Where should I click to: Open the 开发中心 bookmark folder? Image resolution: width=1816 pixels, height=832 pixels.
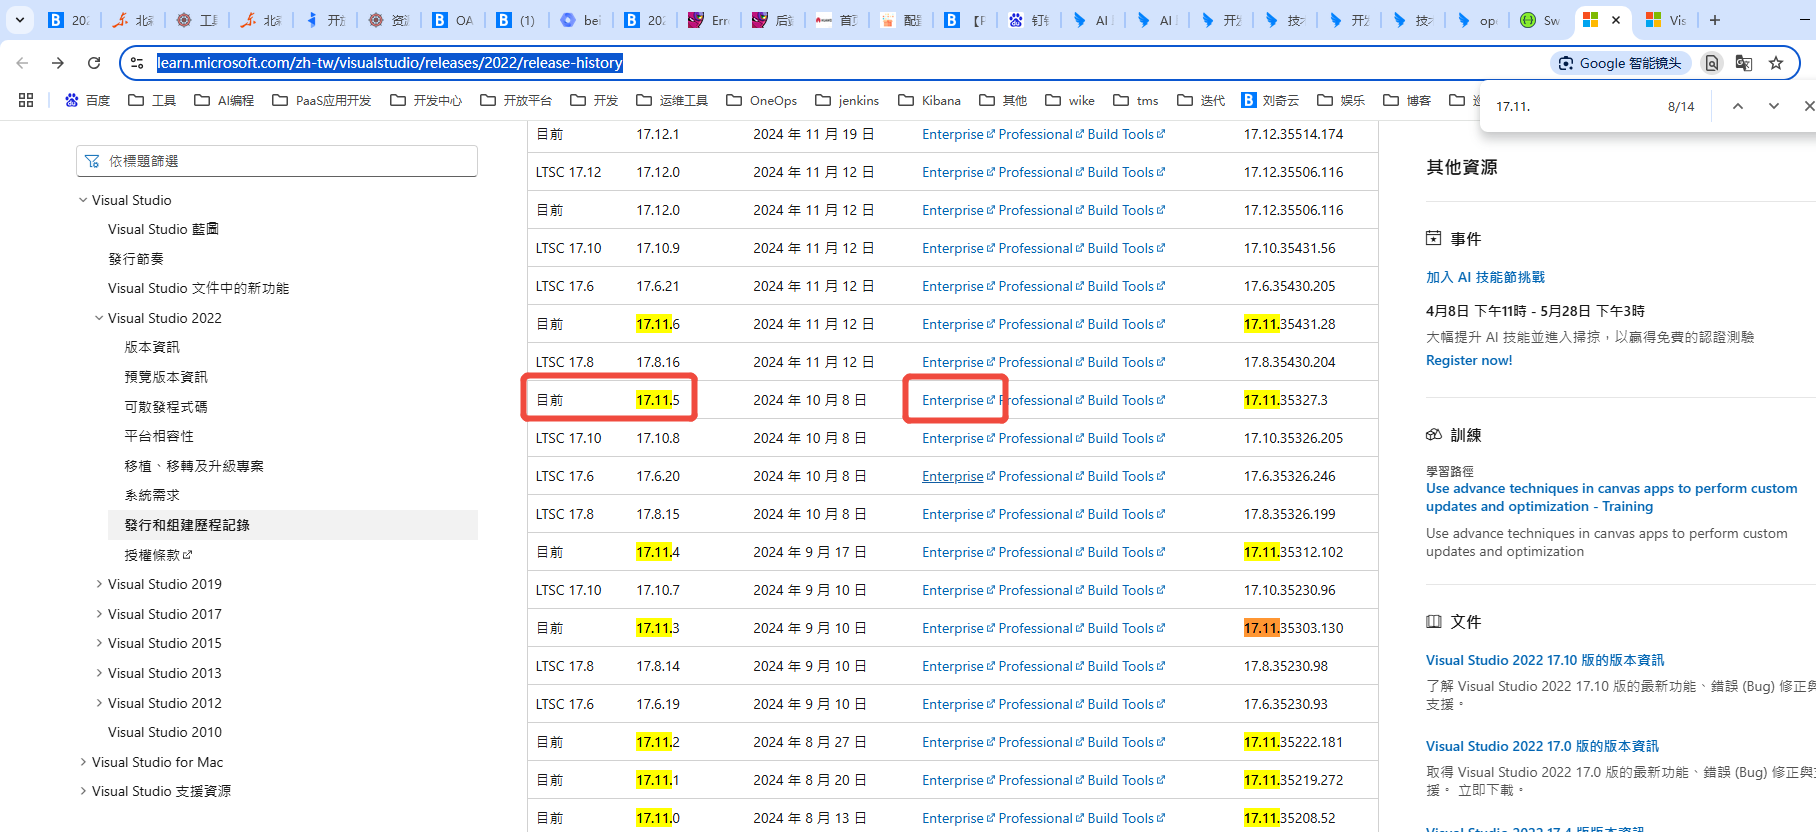pyautogui.click(x=426, y=100)
